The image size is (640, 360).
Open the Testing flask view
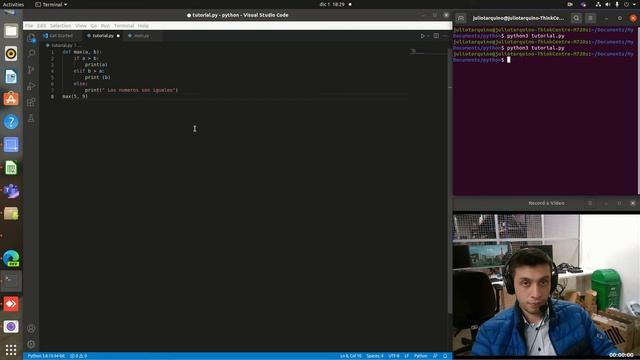31,118
